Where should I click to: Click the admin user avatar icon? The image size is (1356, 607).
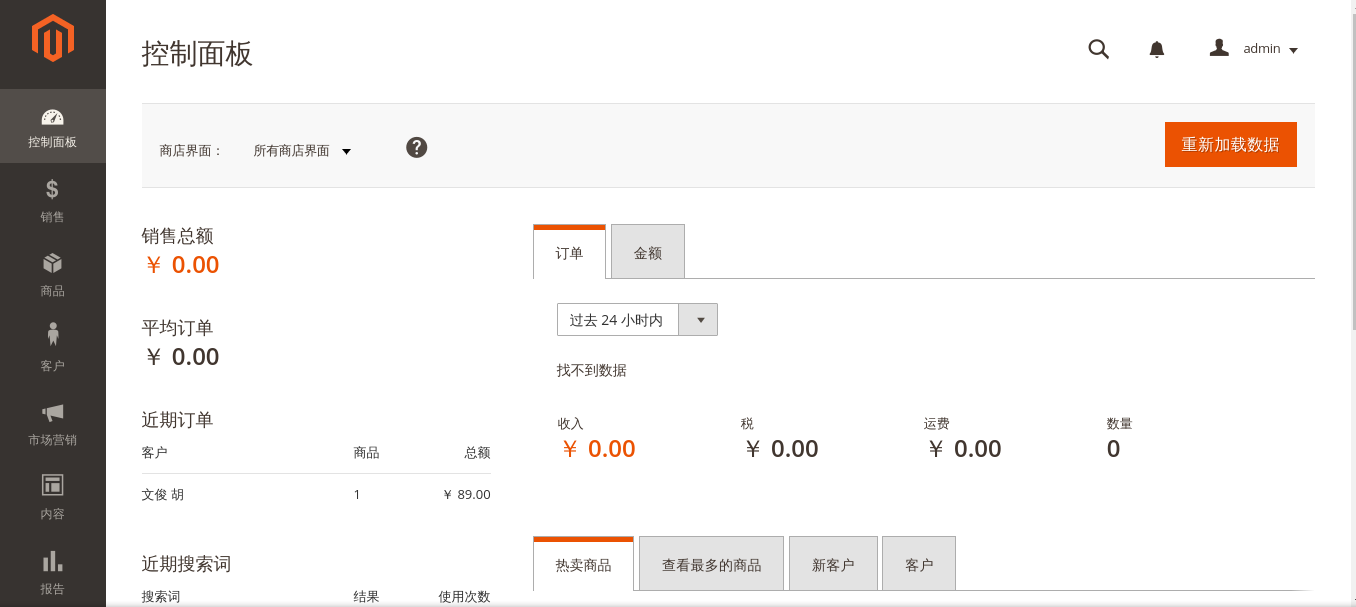pyautogui.click(x=1219, y=48)
